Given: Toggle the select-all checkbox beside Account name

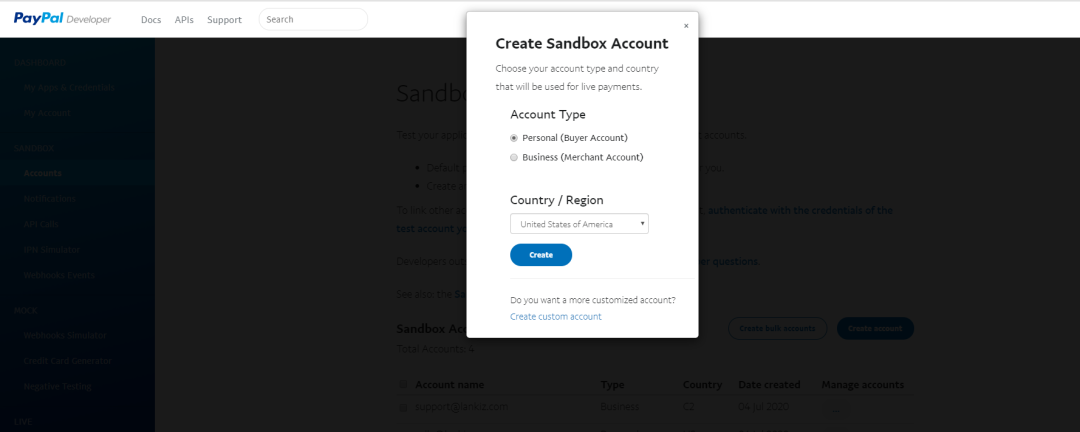Looking at the screenshot, I should (403, 385).
